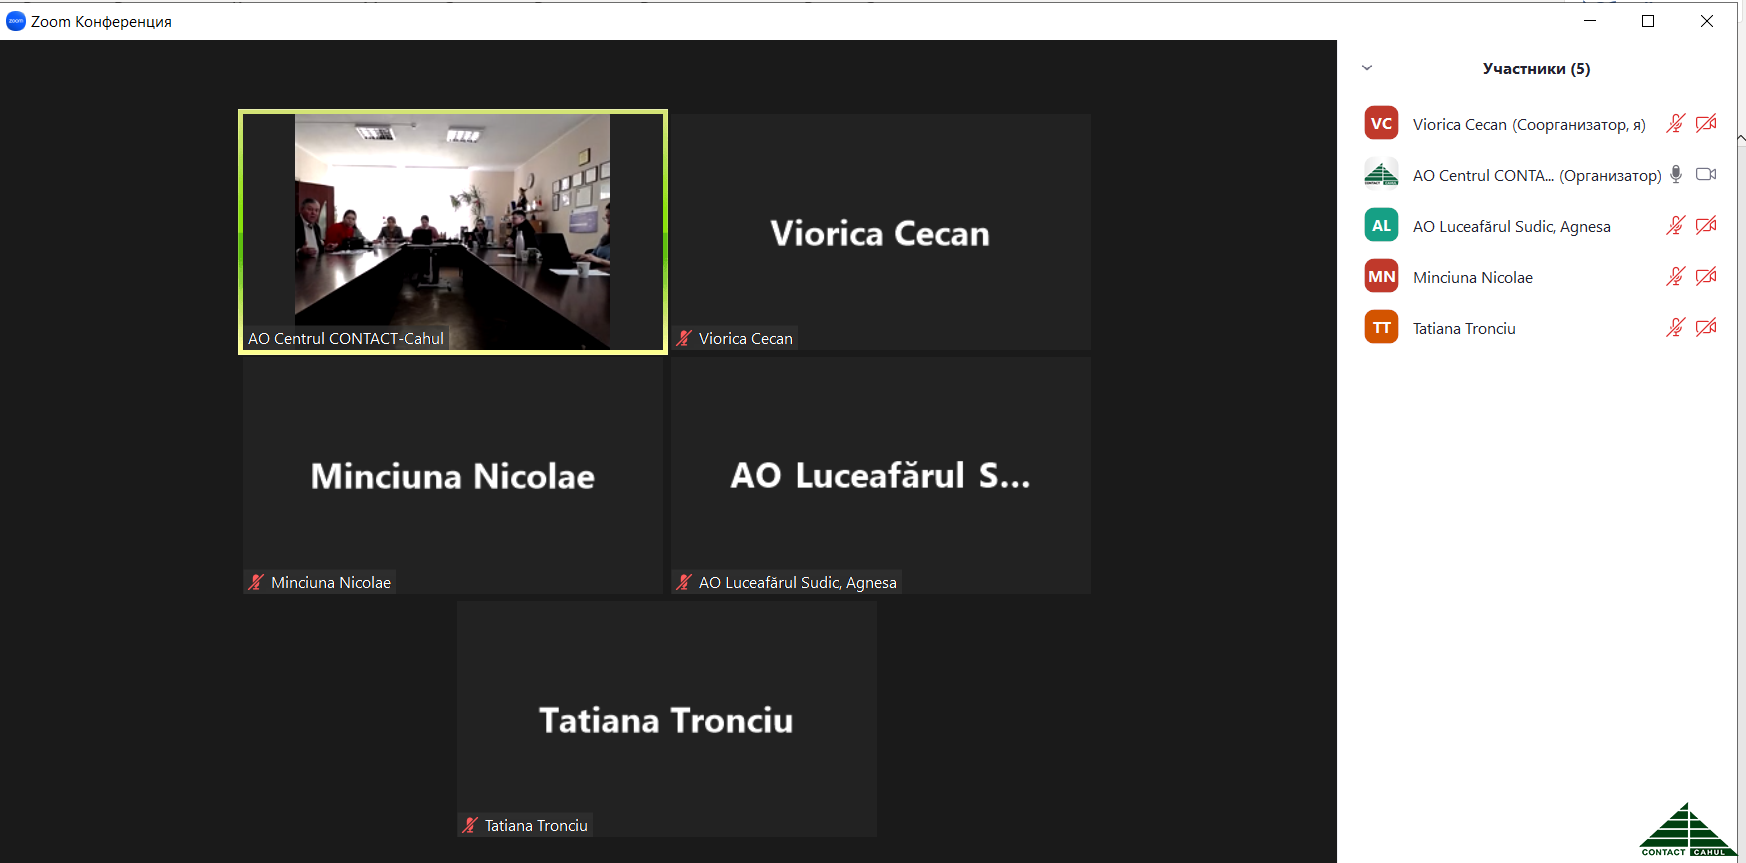The image size is (1746, 863).
Task: Click the CONTACT Cahul logo in corner
Action: point(1687,830)
